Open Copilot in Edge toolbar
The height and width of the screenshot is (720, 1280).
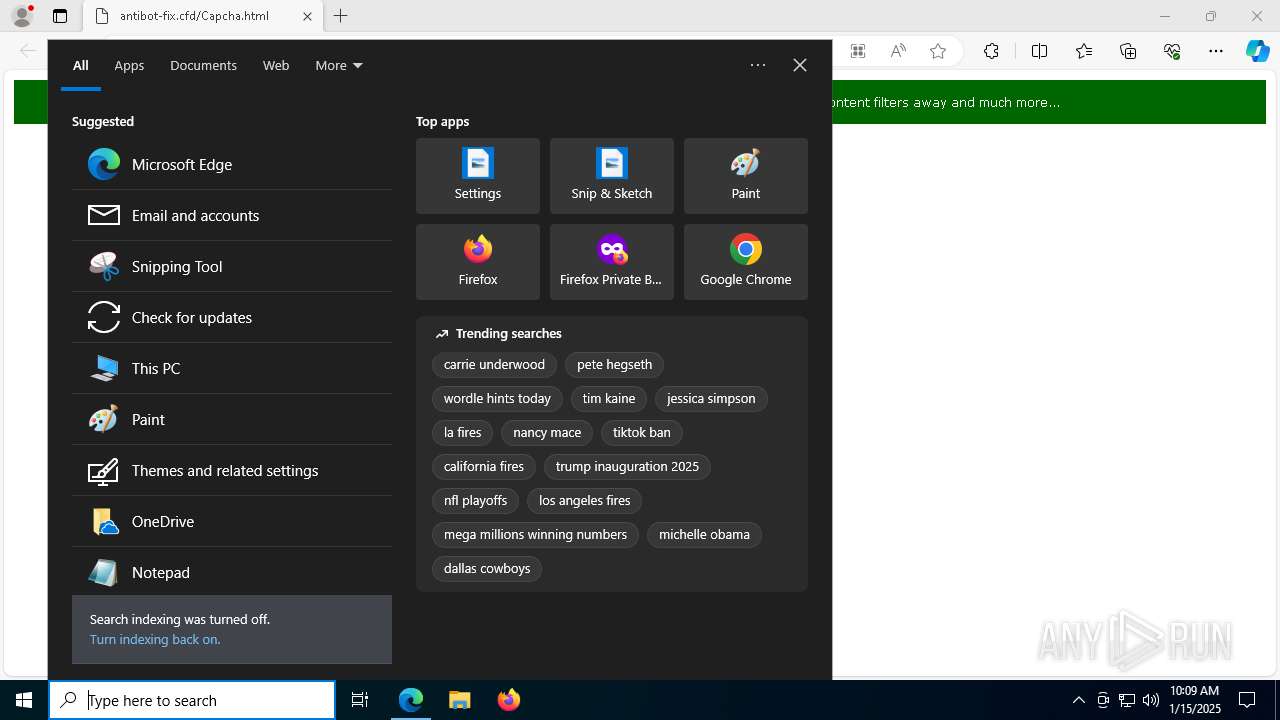click(x=1257, y=51)
